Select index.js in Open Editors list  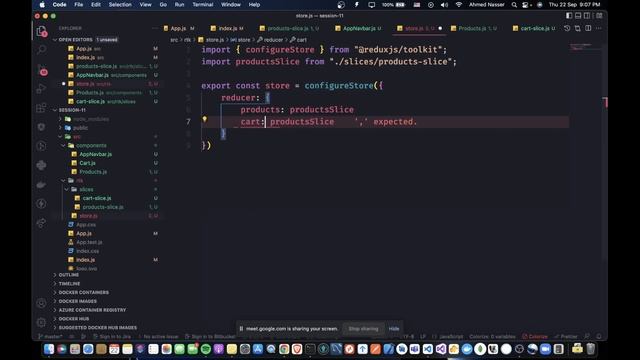click(85, 57)
